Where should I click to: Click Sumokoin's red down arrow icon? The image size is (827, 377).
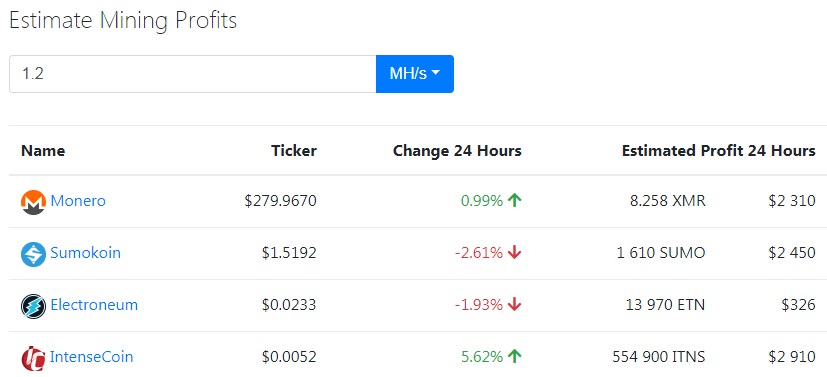click(x=514, y=253)
